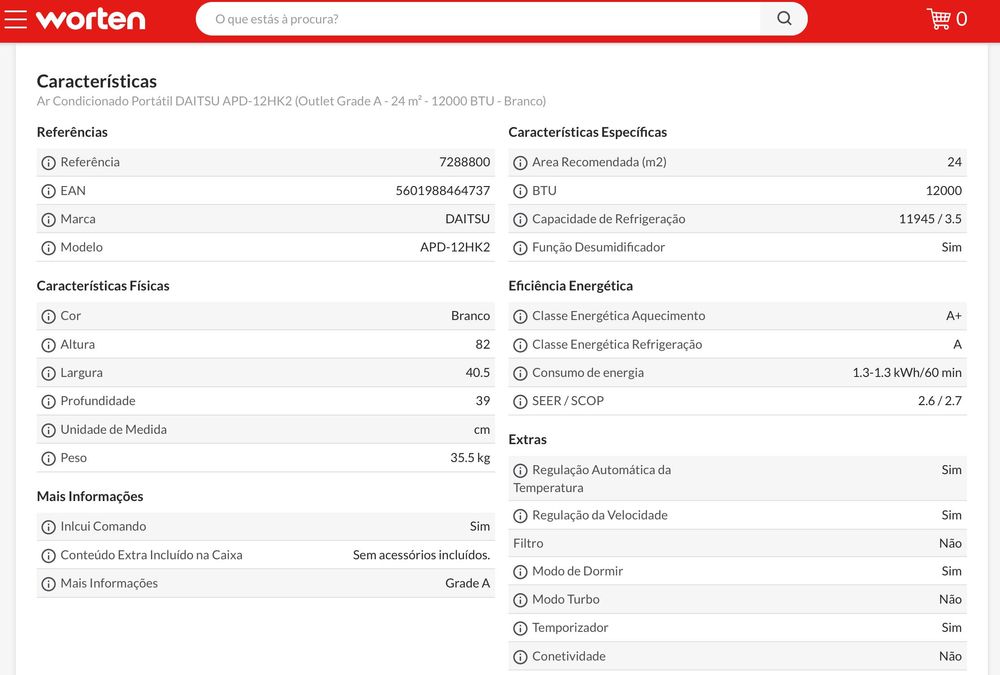Show info for Conteúdo Extra Incluído na Caixa

pyautogui.click(x=48, y=555)
